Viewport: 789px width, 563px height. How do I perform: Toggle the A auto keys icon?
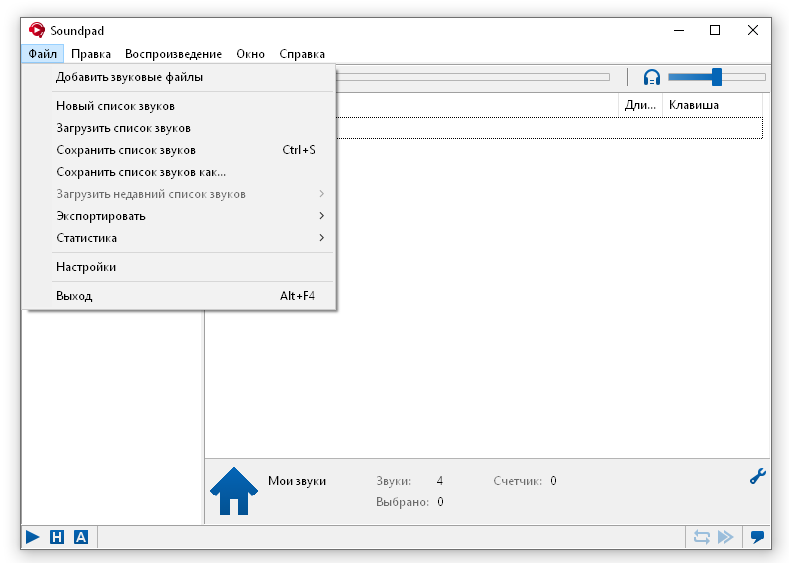point(81,537)
